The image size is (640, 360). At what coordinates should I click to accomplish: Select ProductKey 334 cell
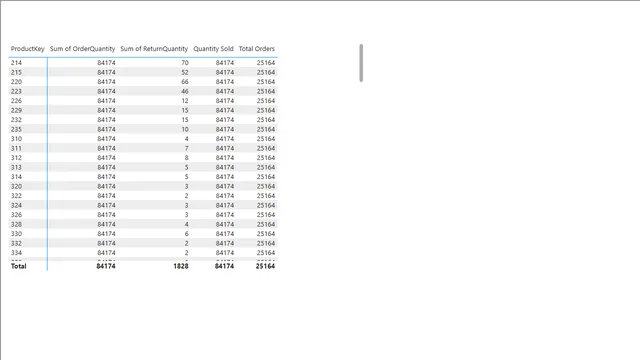(x=16, y=253)
